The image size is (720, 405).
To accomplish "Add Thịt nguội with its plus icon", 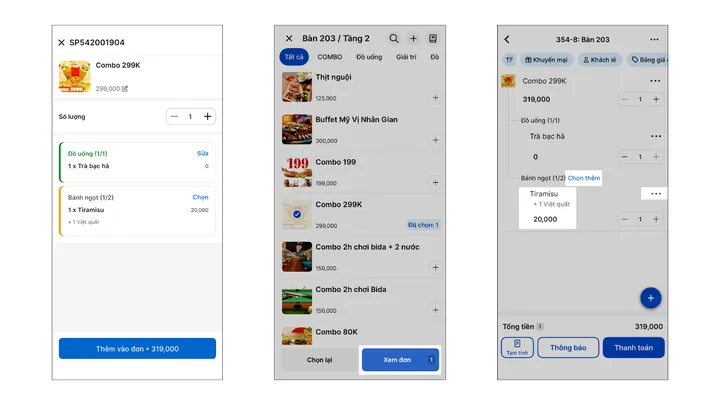I will 435,98.
